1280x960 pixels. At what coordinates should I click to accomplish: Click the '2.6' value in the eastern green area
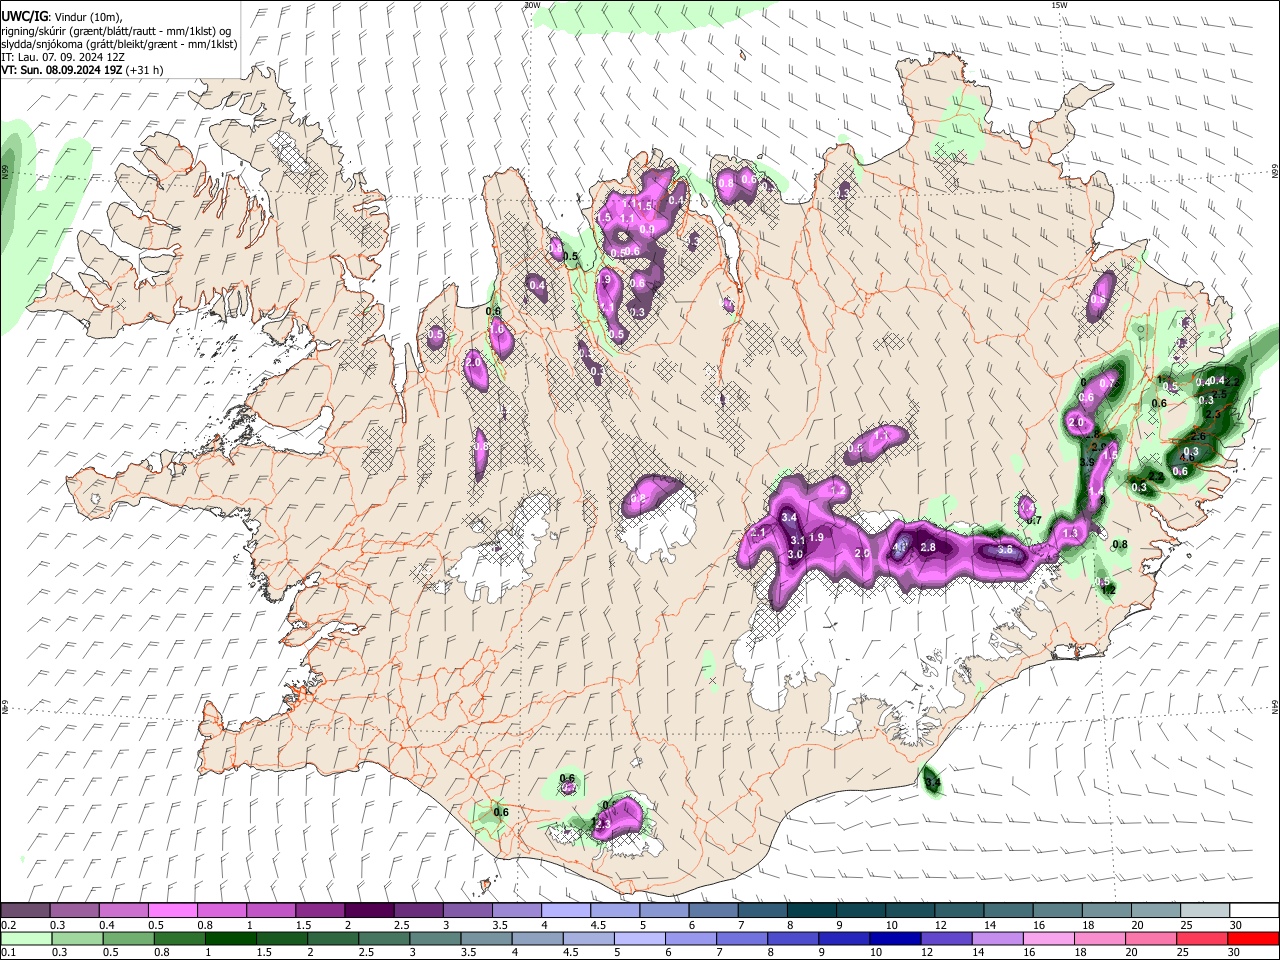point(1198,437)
